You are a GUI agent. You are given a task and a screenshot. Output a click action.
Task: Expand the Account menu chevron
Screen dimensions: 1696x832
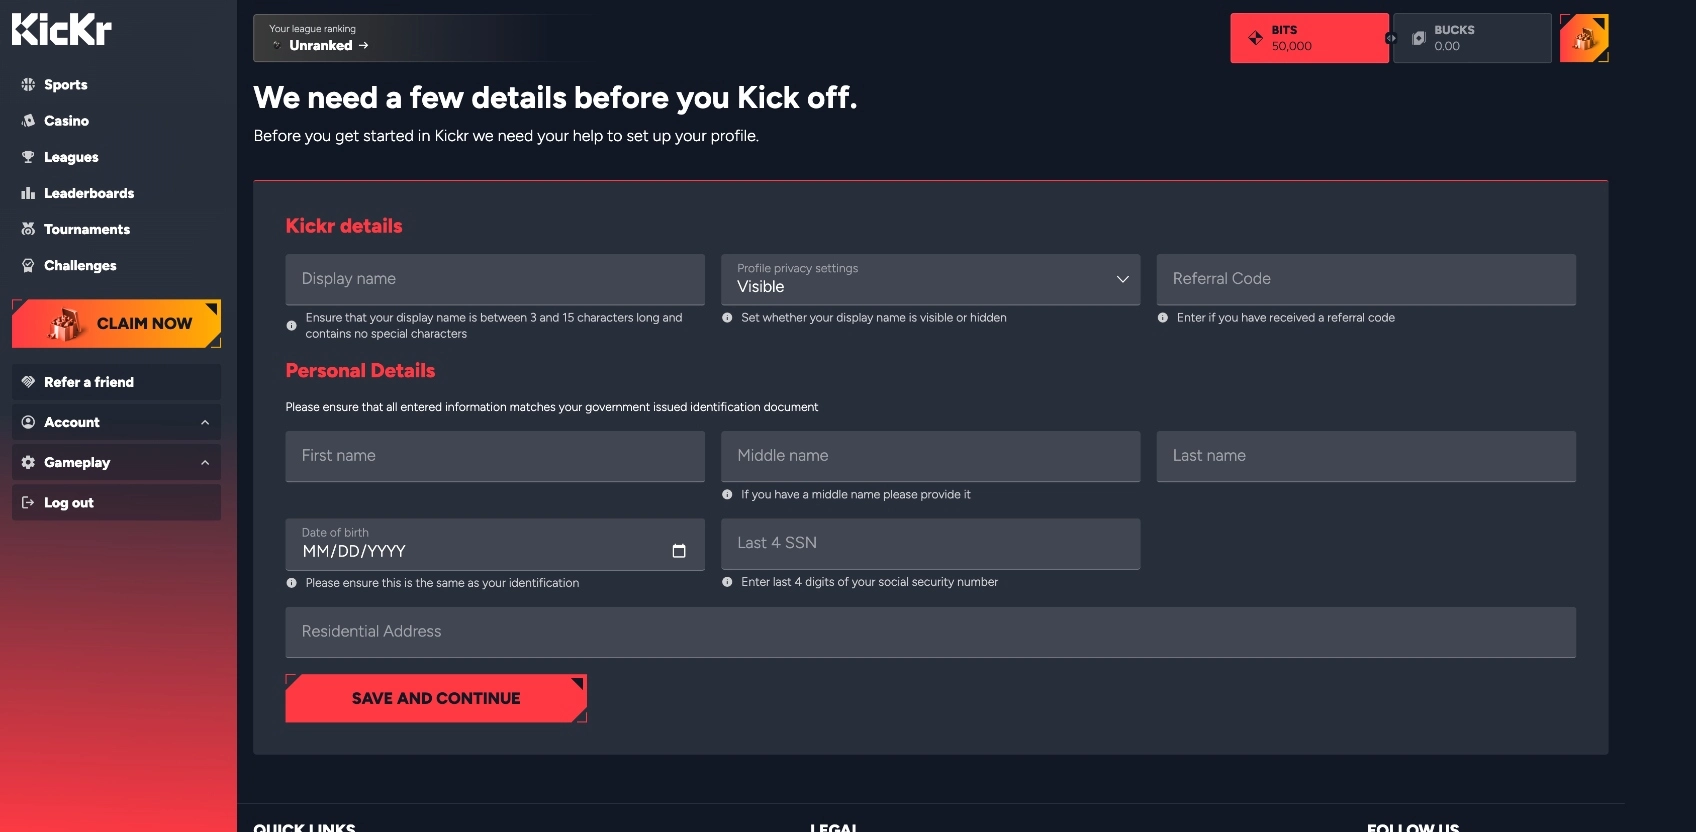click(x=205, y=422)
